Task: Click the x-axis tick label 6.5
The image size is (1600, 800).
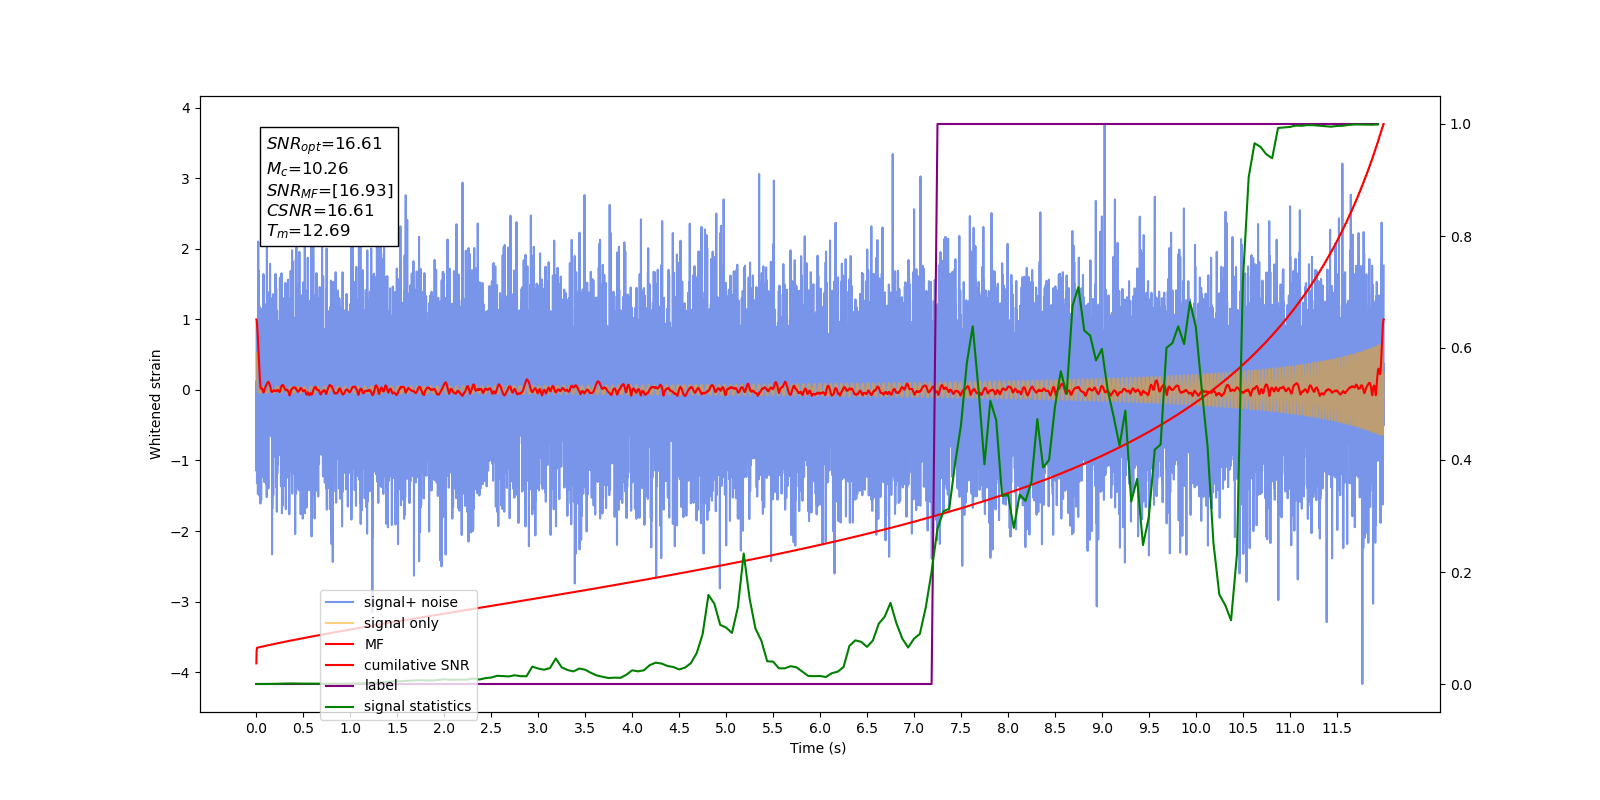Action: pyautogui.click(x=867, y=728)
